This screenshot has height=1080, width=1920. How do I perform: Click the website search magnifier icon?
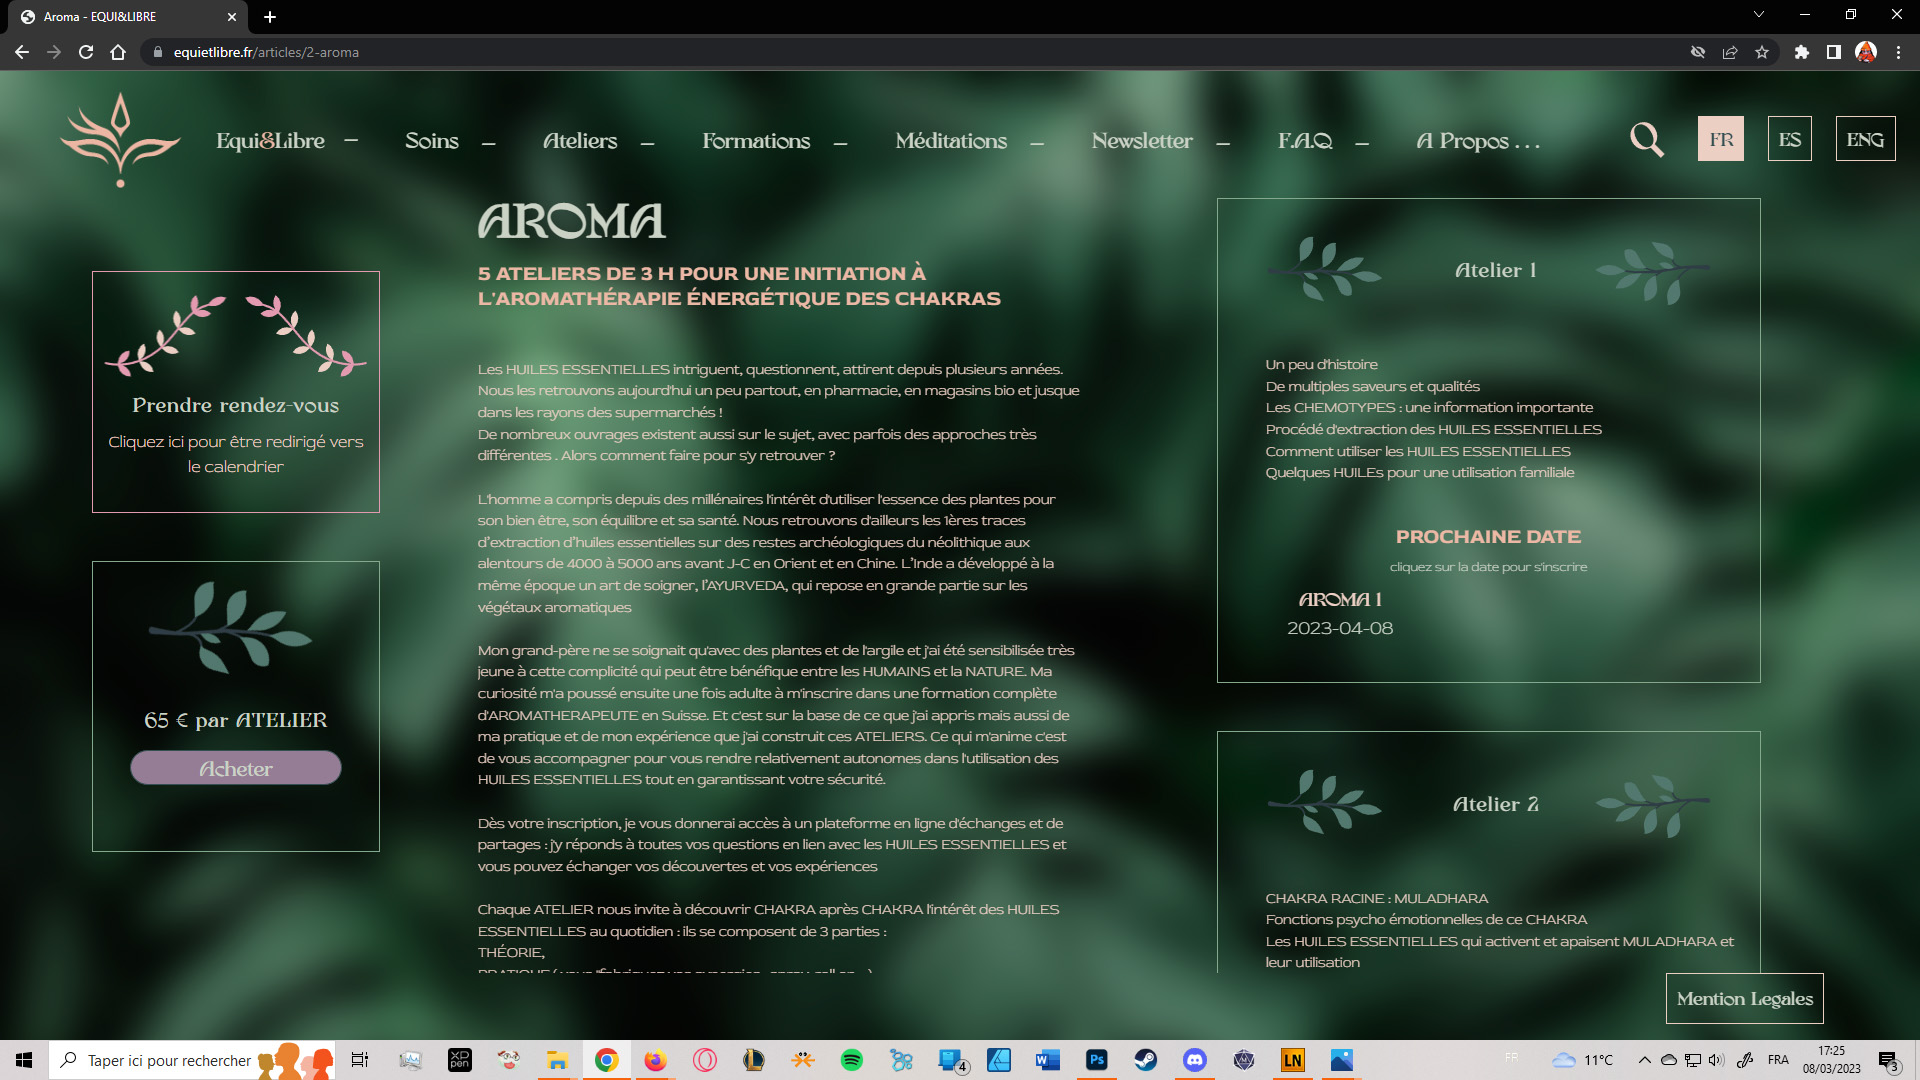click(1646, 140)
